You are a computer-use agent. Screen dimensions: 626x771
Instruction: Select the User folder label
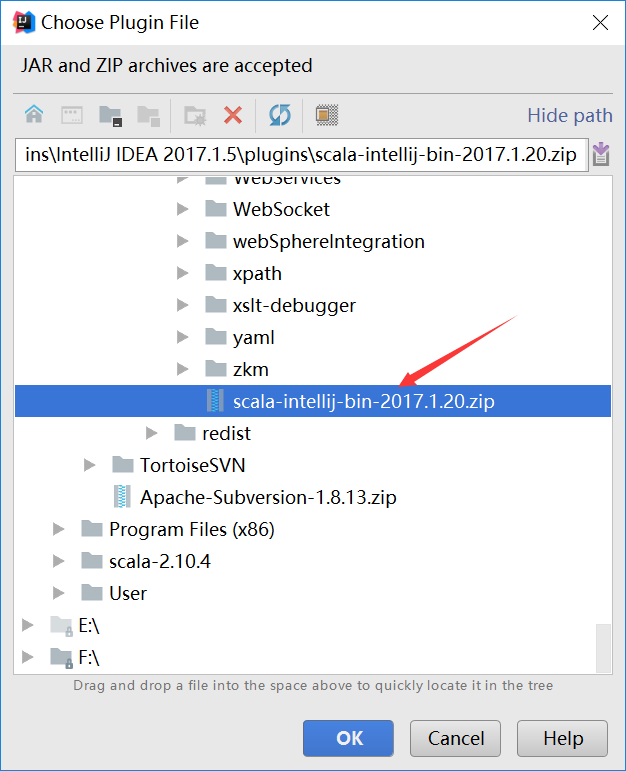(x=128, y=593)
